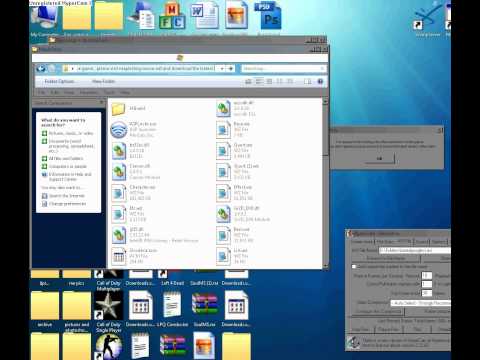Screen dimensions: 480x360
Task: Click the Record frame rate field in HyperCam
Action: tap(427, 276)
